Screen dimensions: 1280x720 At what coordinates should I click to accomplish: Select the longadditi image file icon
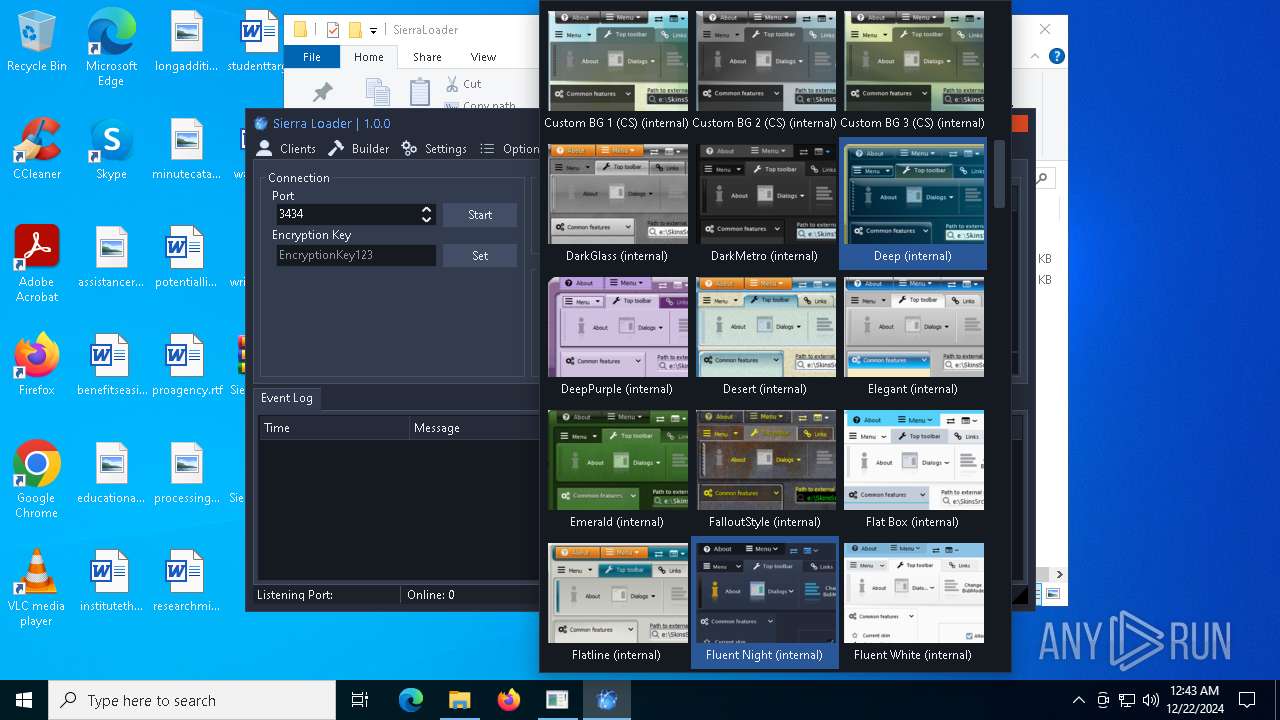coord(187,41)
